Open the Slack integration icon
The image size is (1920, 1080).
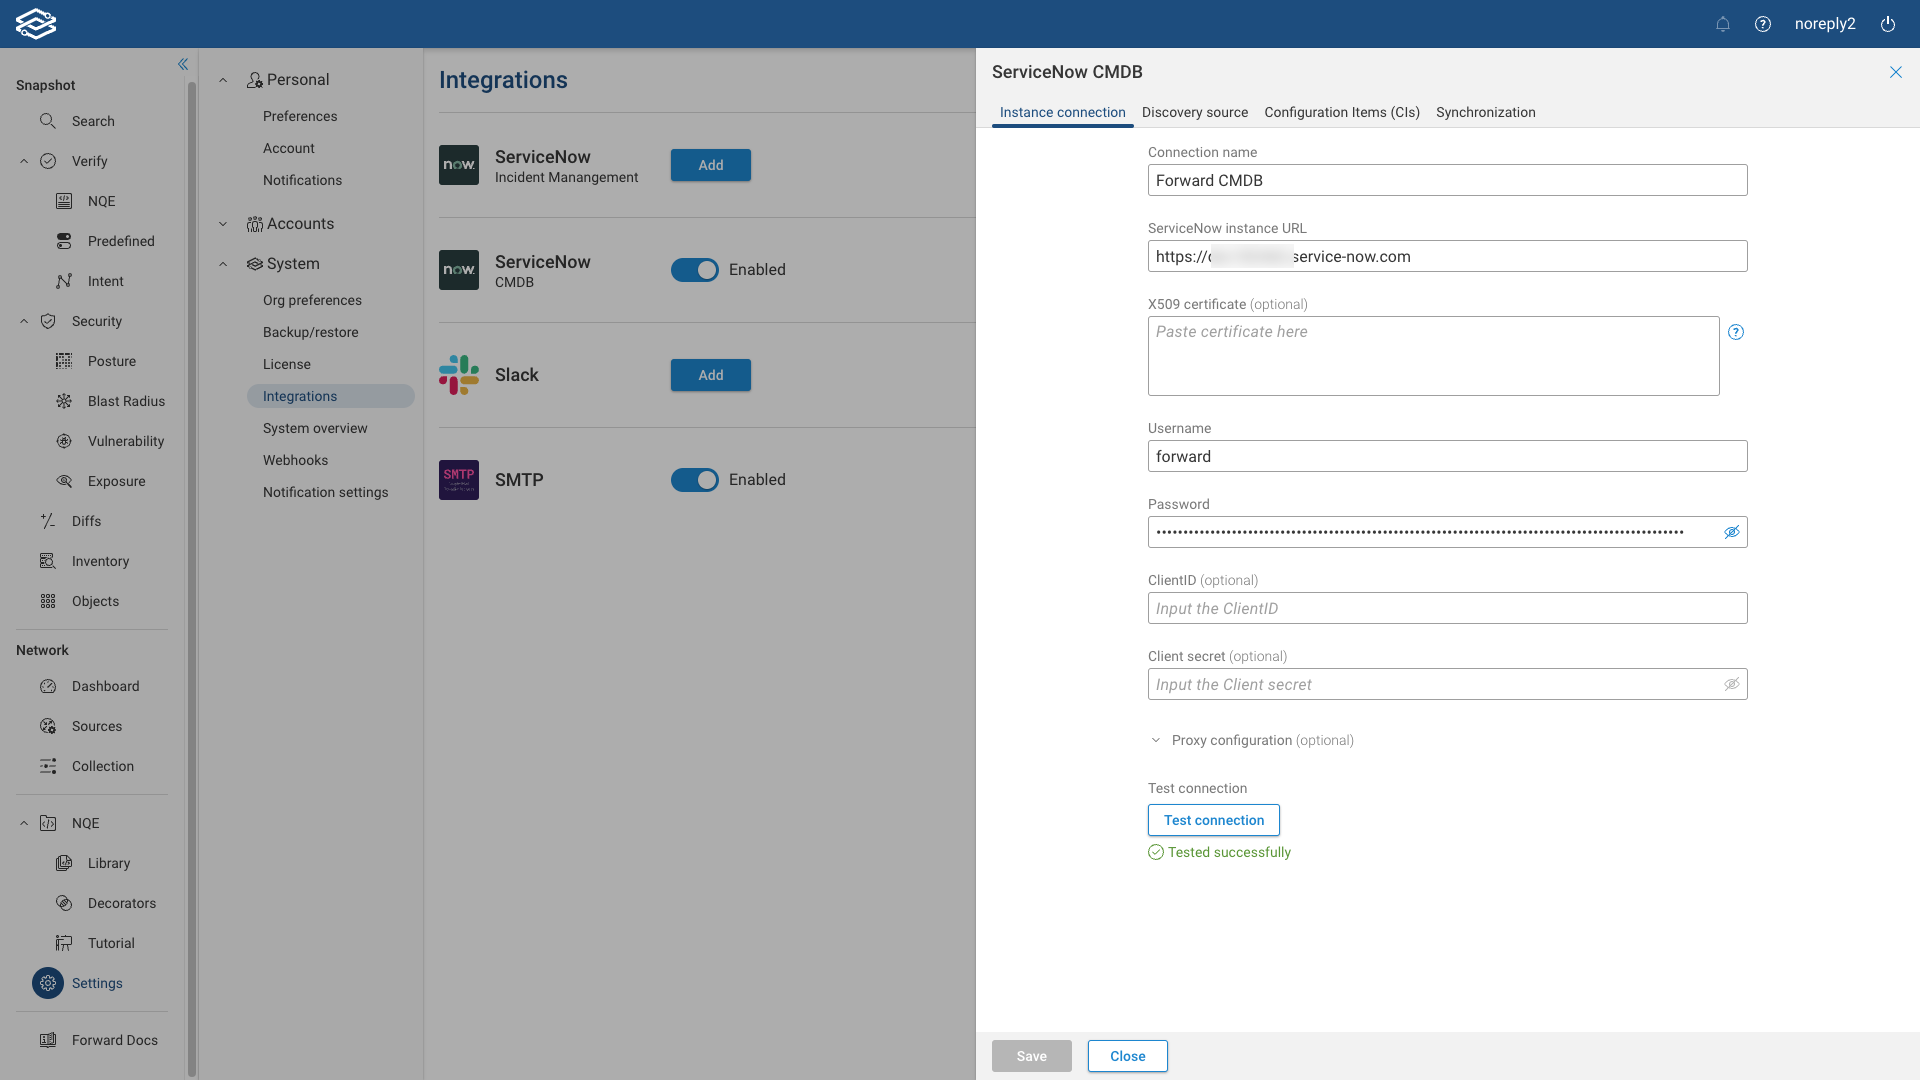[459, 375]
